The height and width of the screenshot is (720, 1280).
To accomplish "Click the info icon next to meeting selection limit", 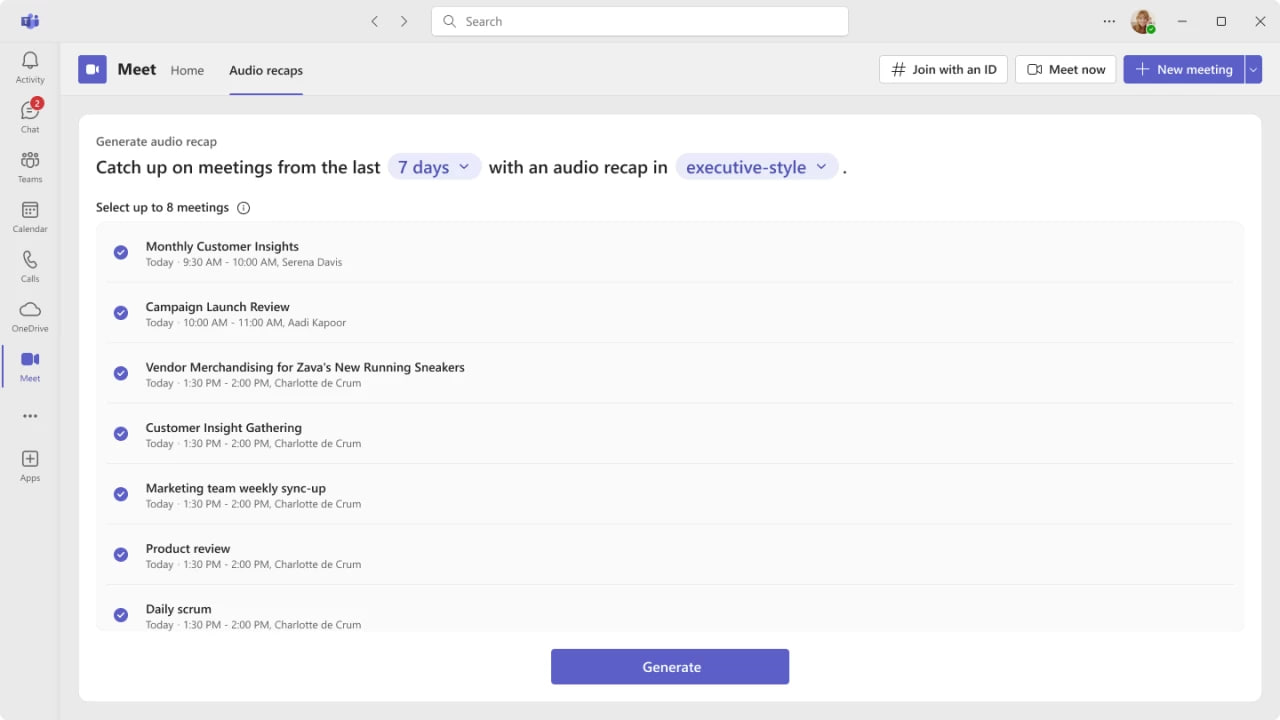I will [x=243, y=208].
